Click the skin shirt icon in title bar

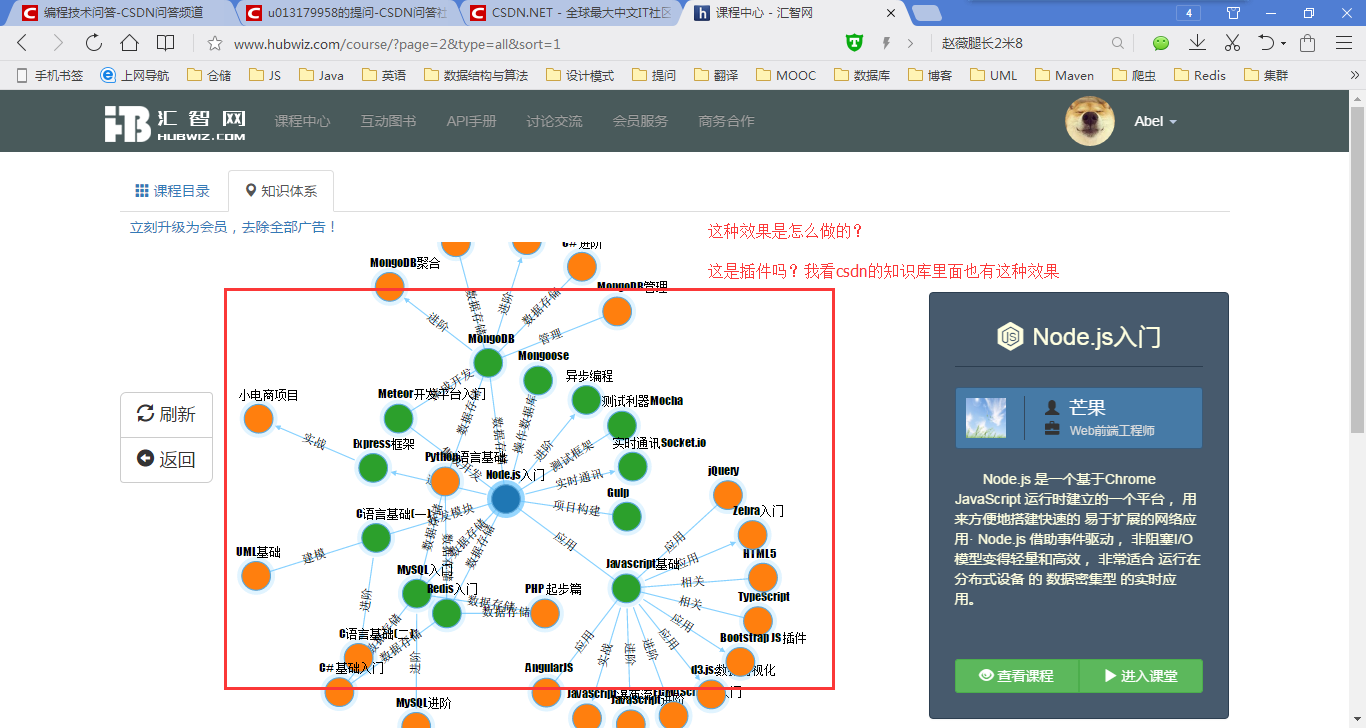[x=1233, y=13]
